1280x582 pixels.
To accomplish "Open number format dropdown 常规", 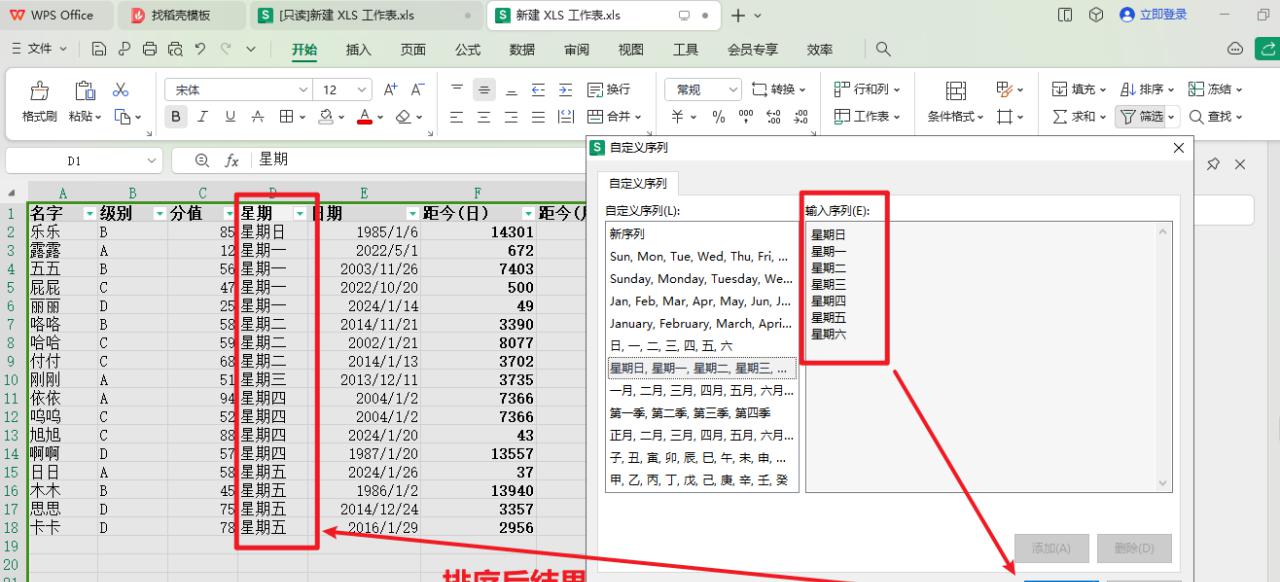I will pos(733,90).
